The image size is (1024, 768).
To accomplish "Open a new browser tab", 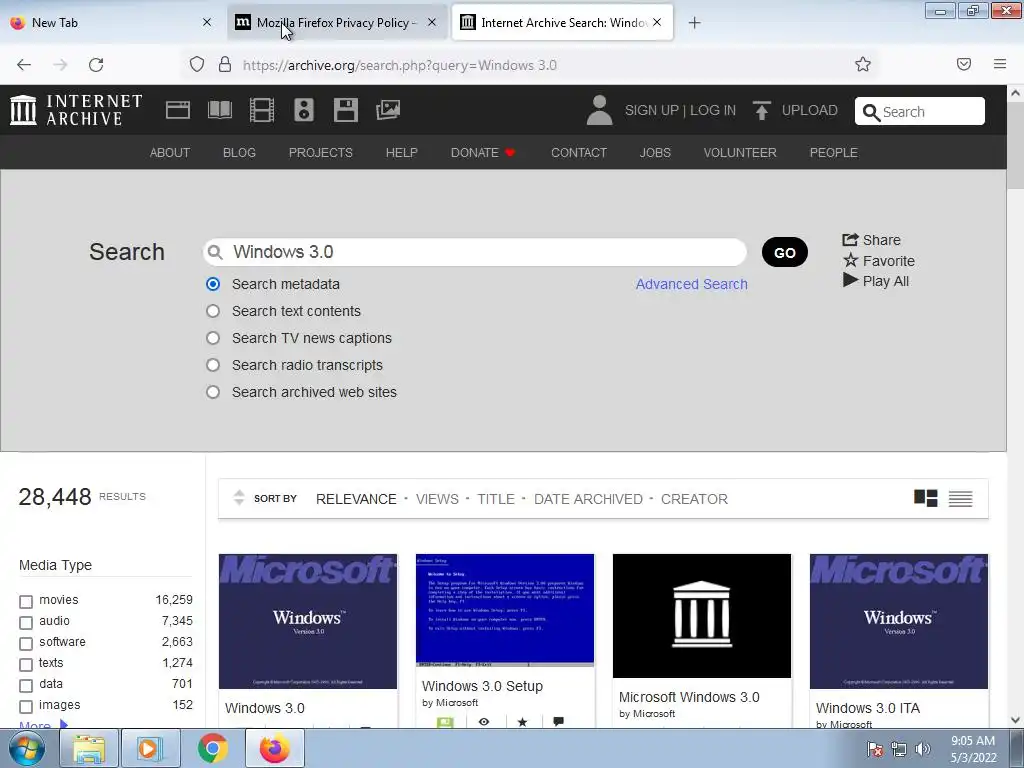I will pyautogui.click(x=694, y=23).
